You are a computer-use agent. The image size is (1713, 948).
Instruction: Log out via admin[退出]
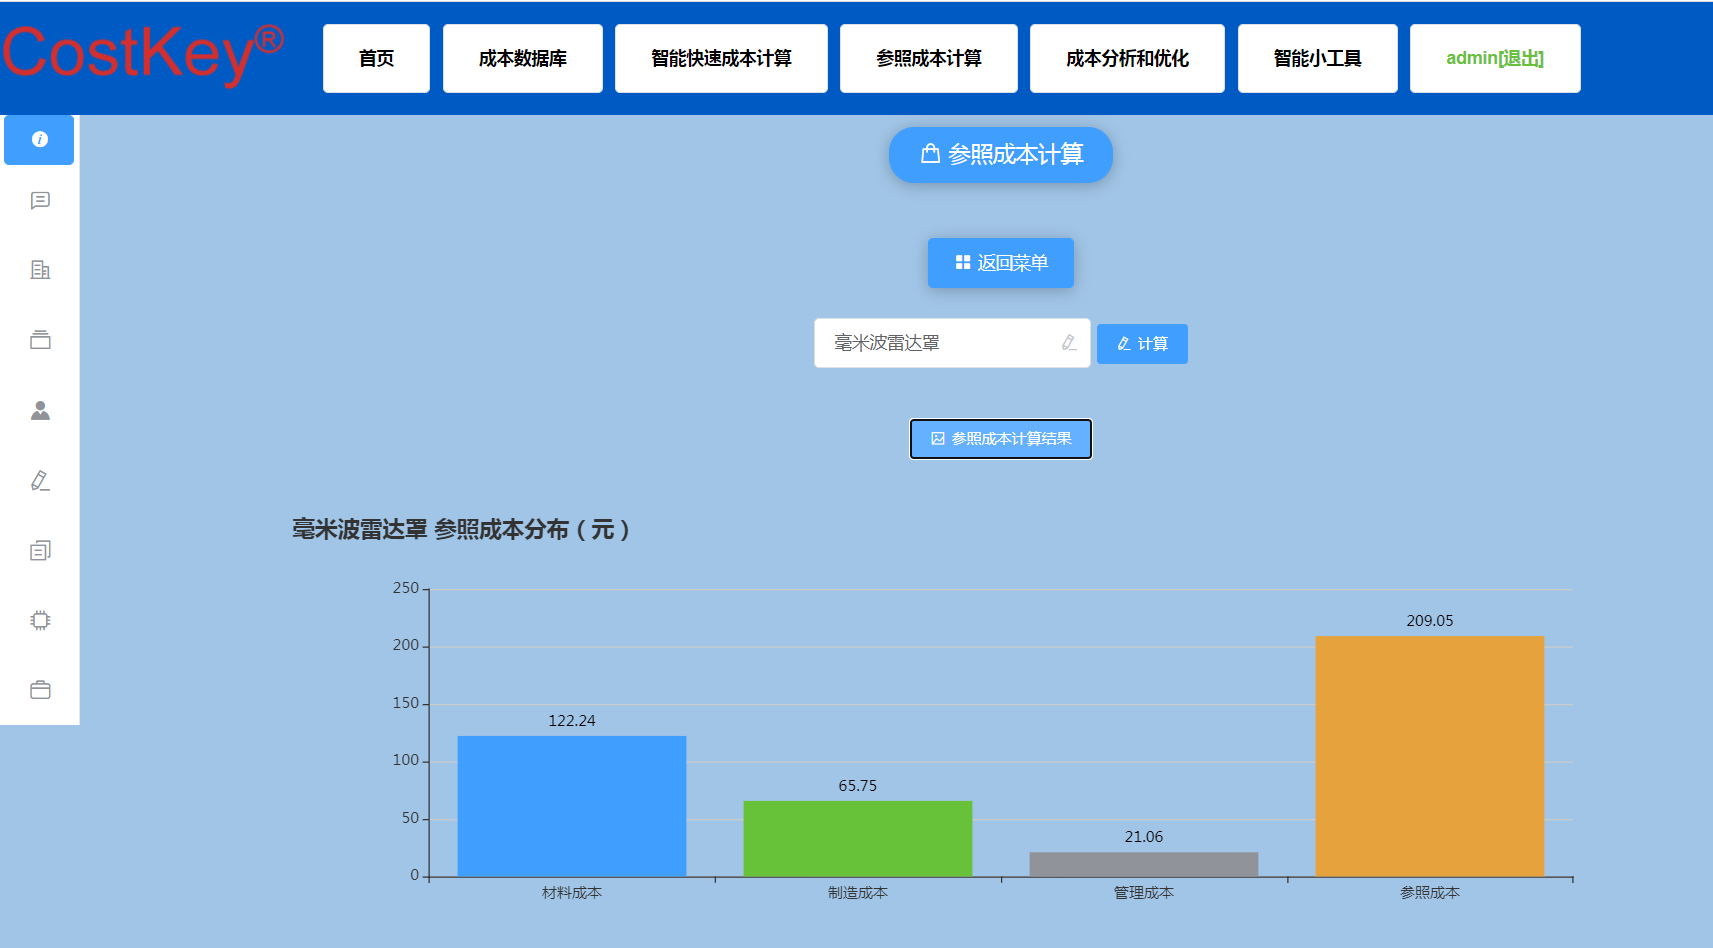coord(1495,58)
